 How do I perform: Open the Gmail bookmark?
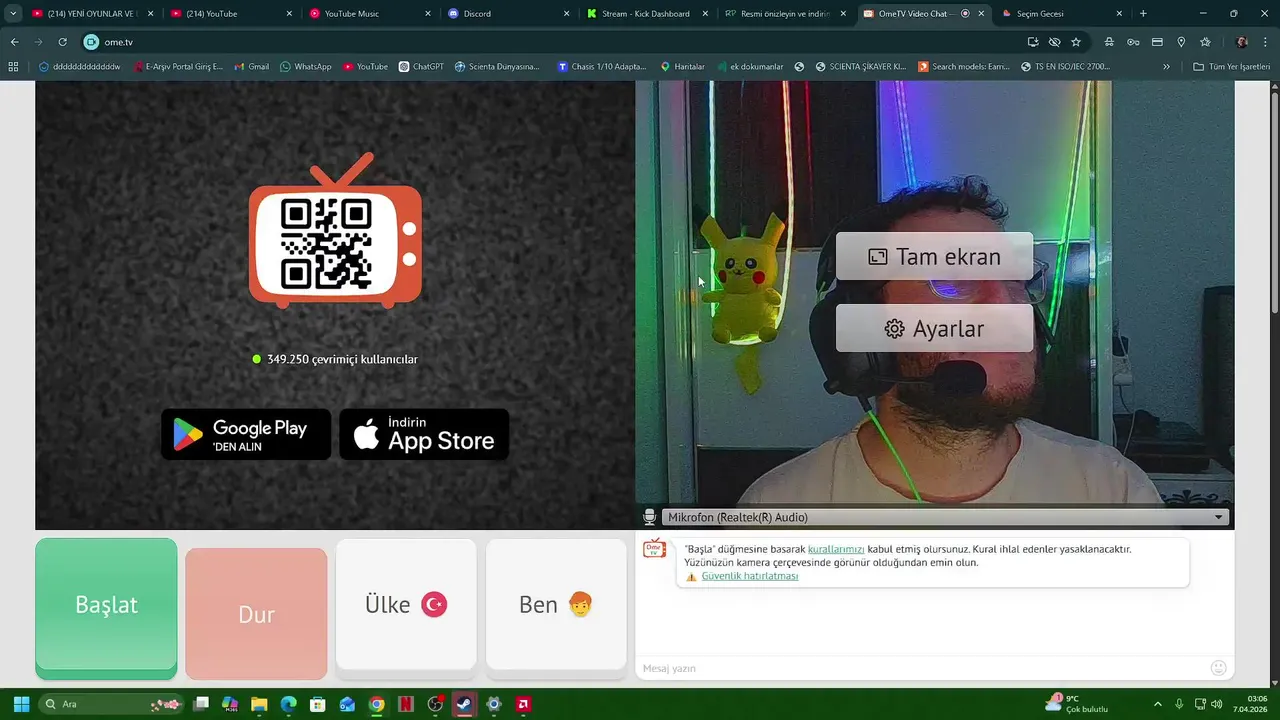point(251,67)
